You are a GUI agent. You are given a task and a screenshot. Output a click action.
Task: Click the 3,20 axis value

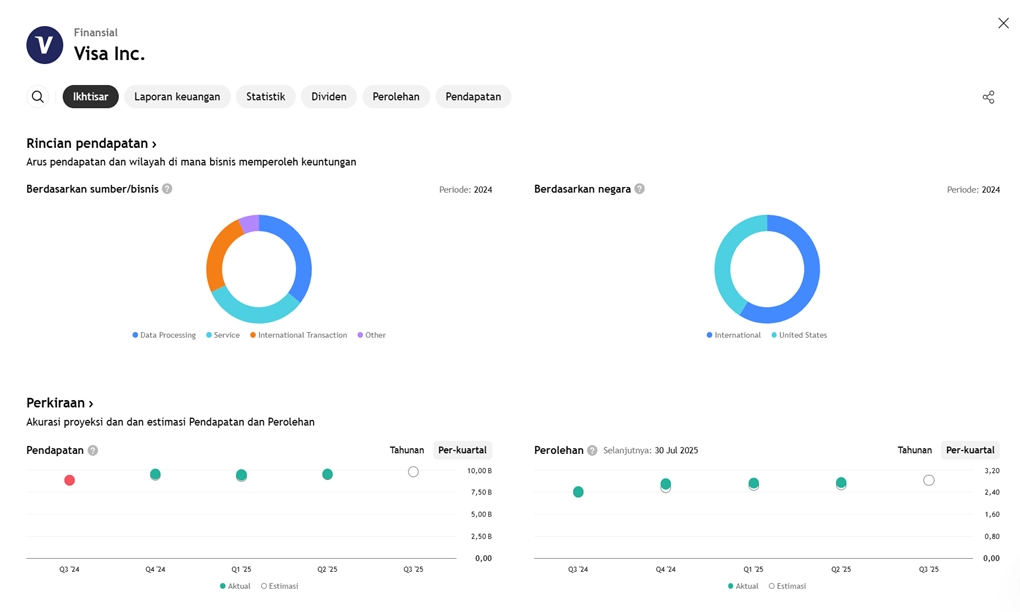click(992, 471)
